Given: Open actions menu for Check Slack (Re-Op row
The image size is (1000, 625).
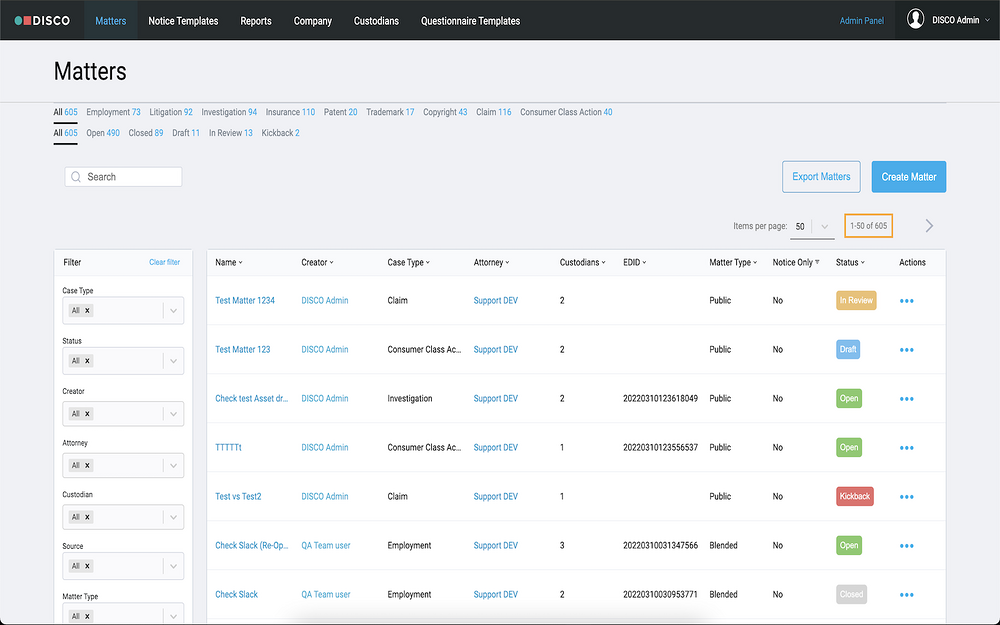Looking at the screenshot, I should click(906, 546).
